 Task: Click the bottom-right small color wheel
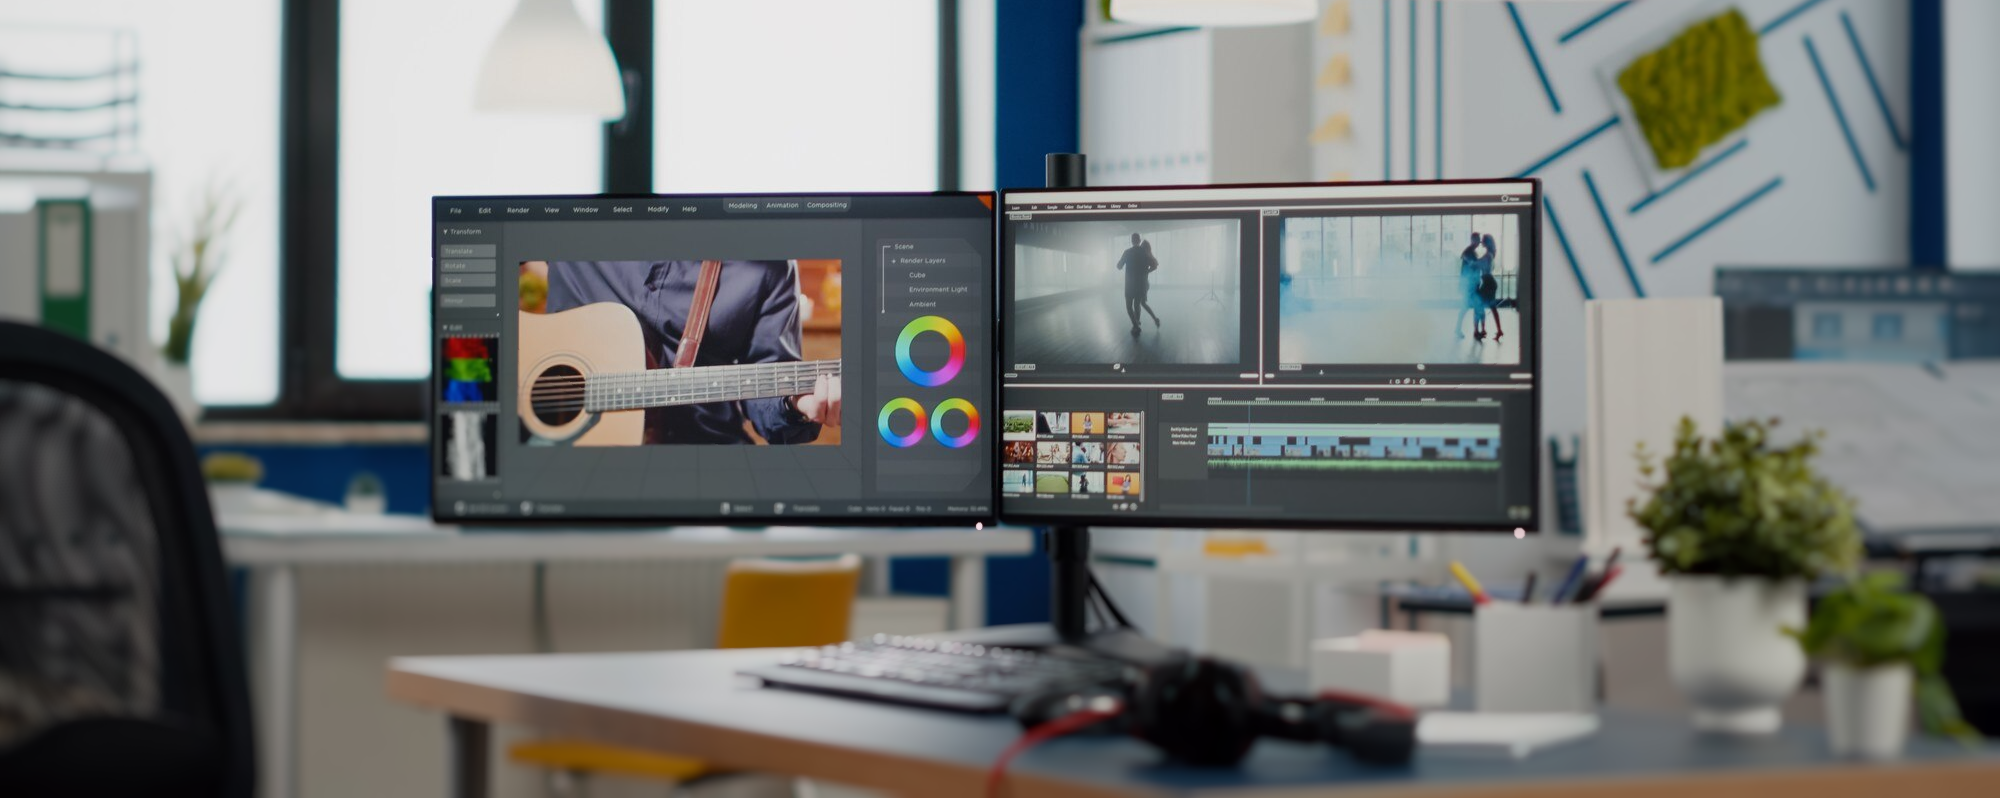point(955,422)
